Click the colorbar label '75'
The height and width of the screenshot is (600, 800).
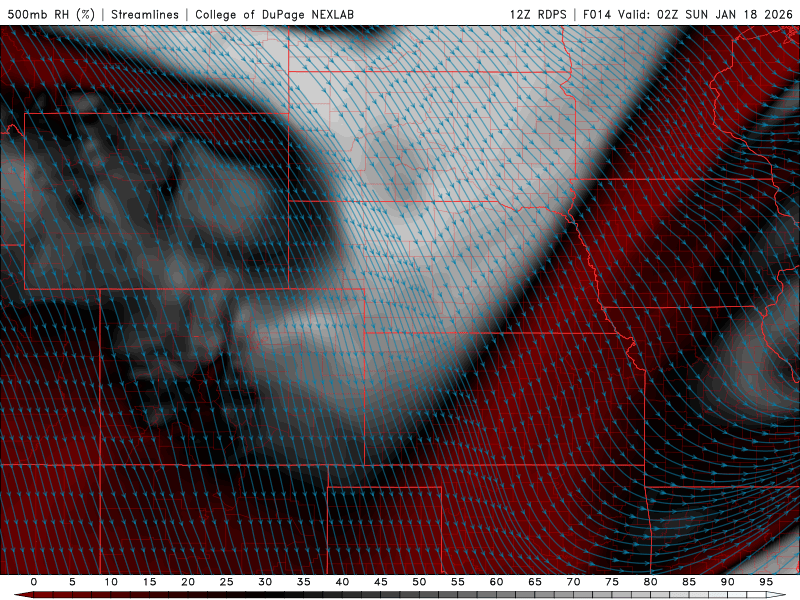point(612,582)
